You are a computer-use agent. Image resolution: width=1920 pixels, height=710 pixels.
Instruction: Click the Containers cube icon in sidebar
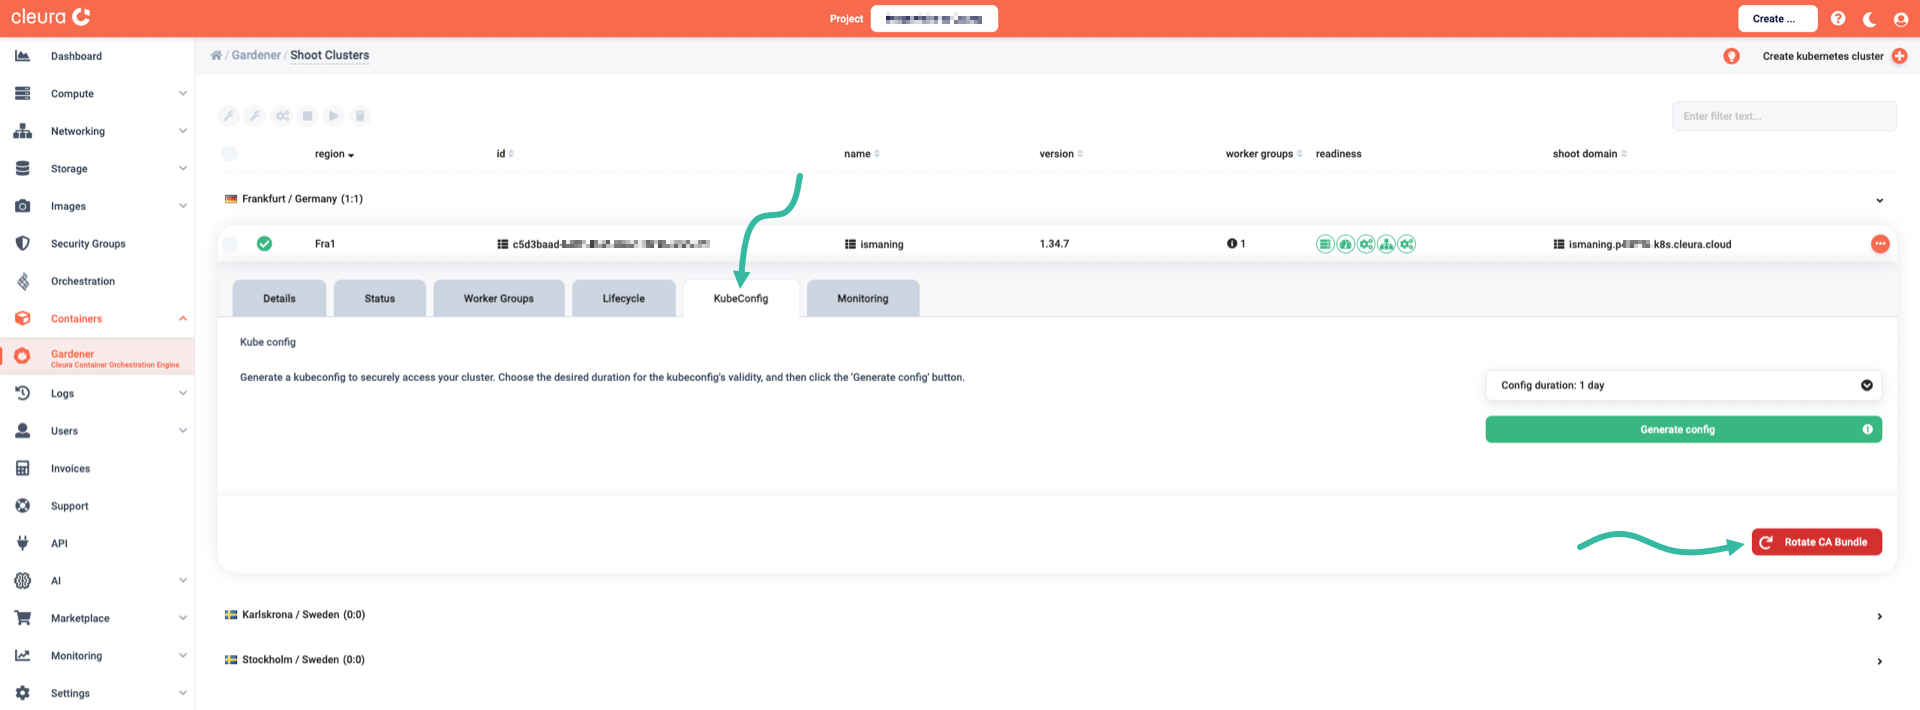[22, 318]
